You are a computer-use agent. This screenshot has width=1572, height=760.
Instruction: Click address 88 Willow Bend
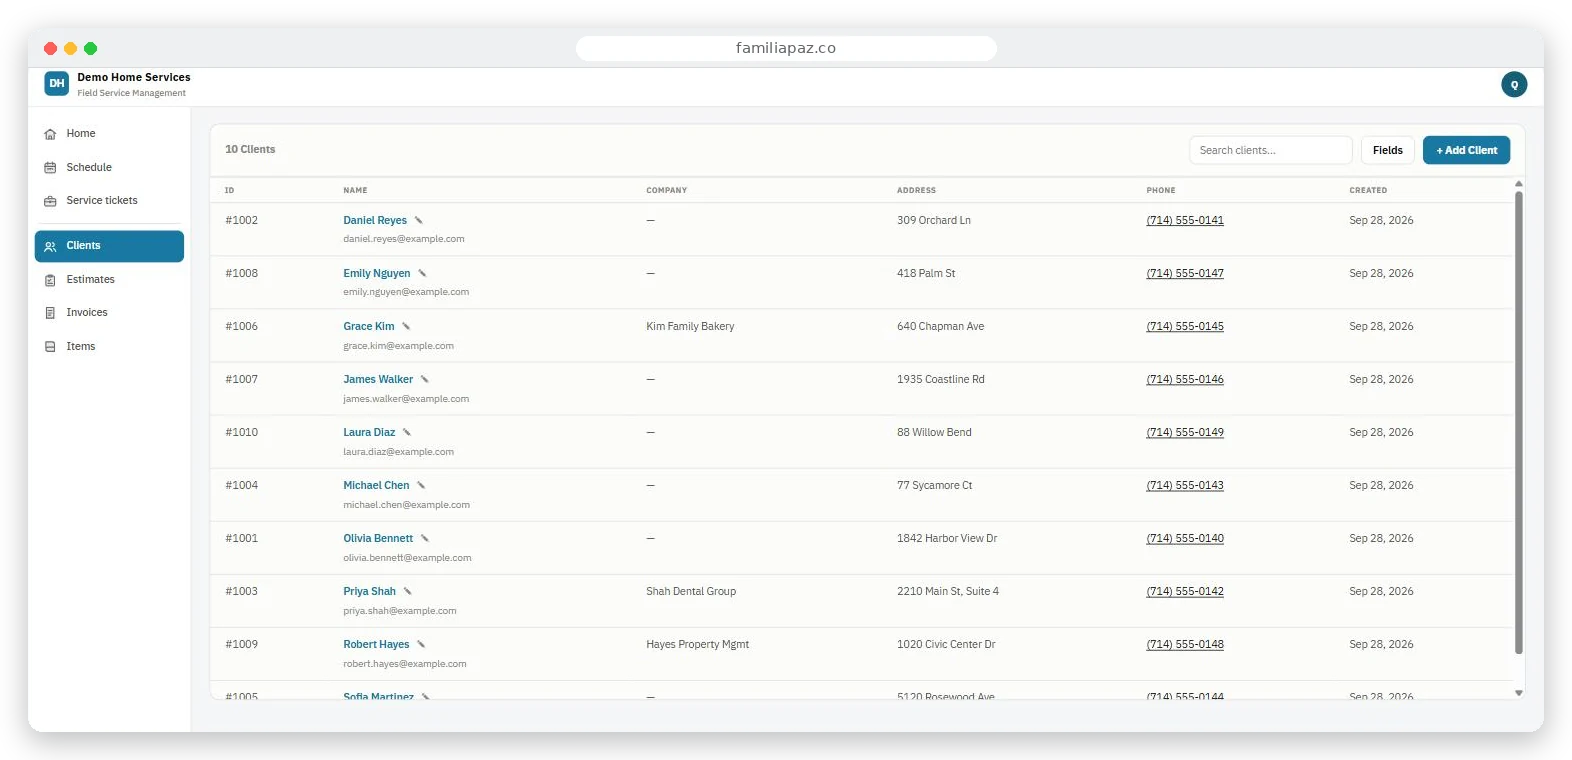(x=934, y=432)
